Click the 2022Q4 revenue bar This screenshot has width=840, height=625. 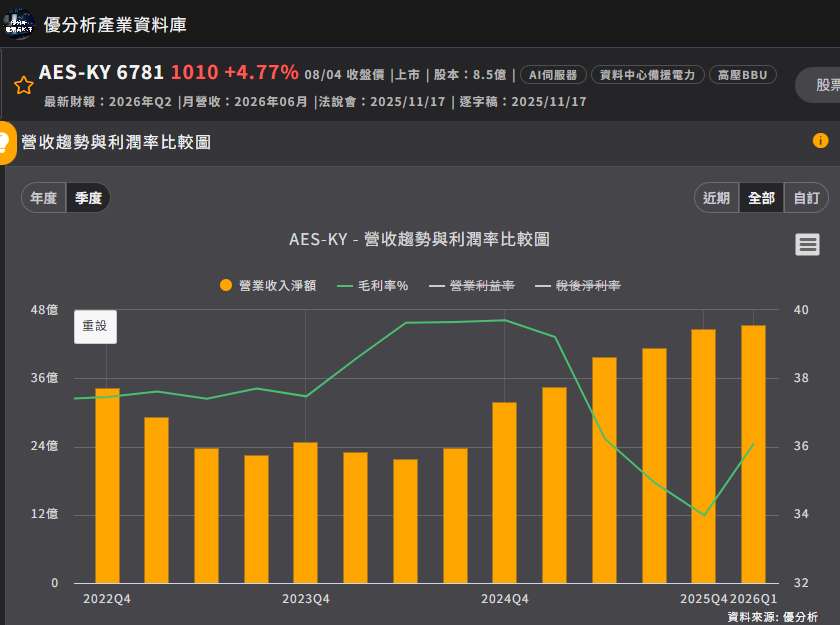(x=107, y=485)
